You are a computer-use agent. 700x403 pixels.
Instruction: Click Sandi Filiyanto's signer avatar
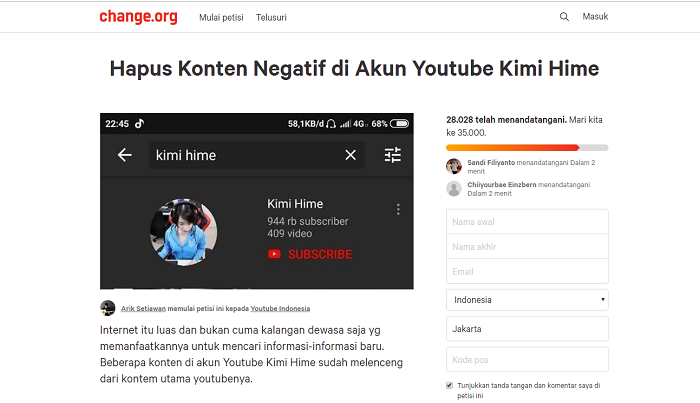point(454,165)
